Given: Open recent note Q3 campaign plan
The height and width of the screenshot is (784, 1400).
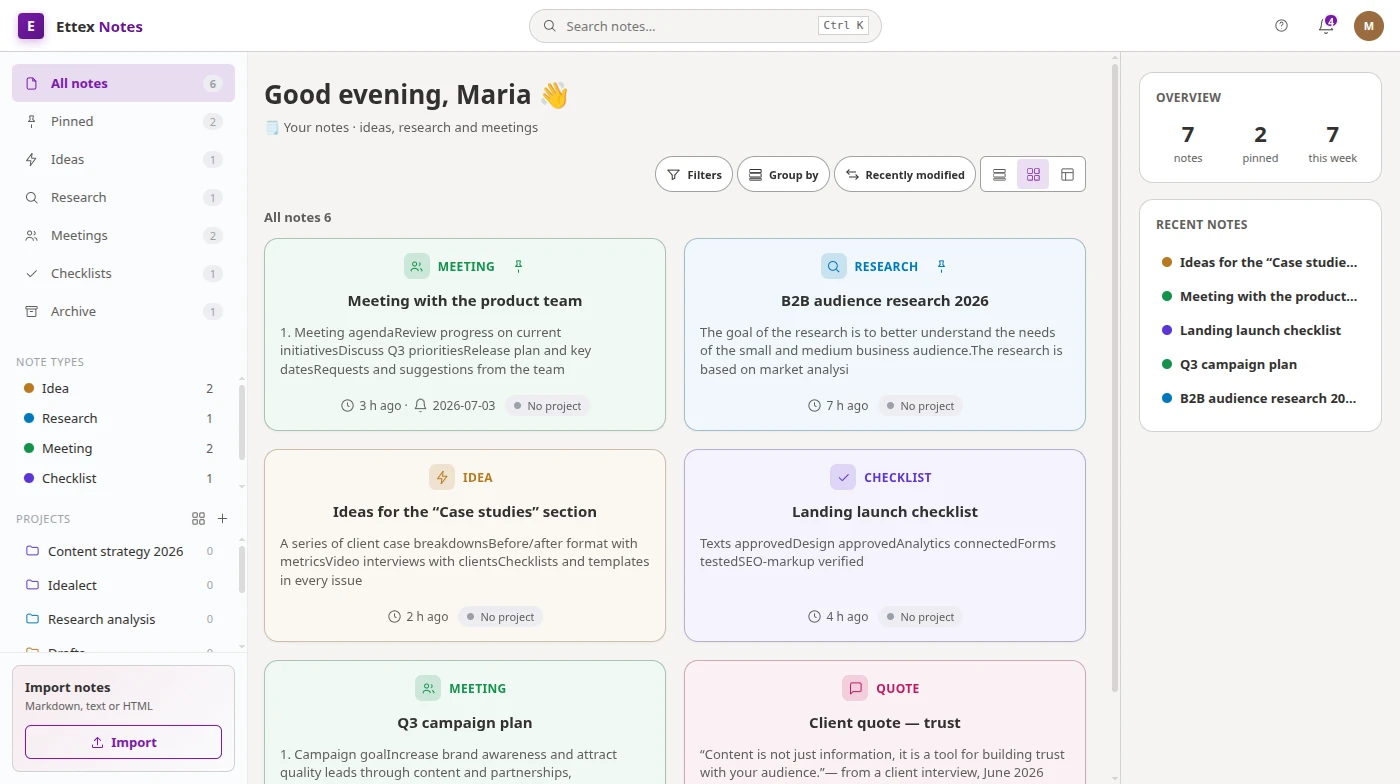Looking at the screenshot, I should pyautogui.click(x=1260, y=364).
